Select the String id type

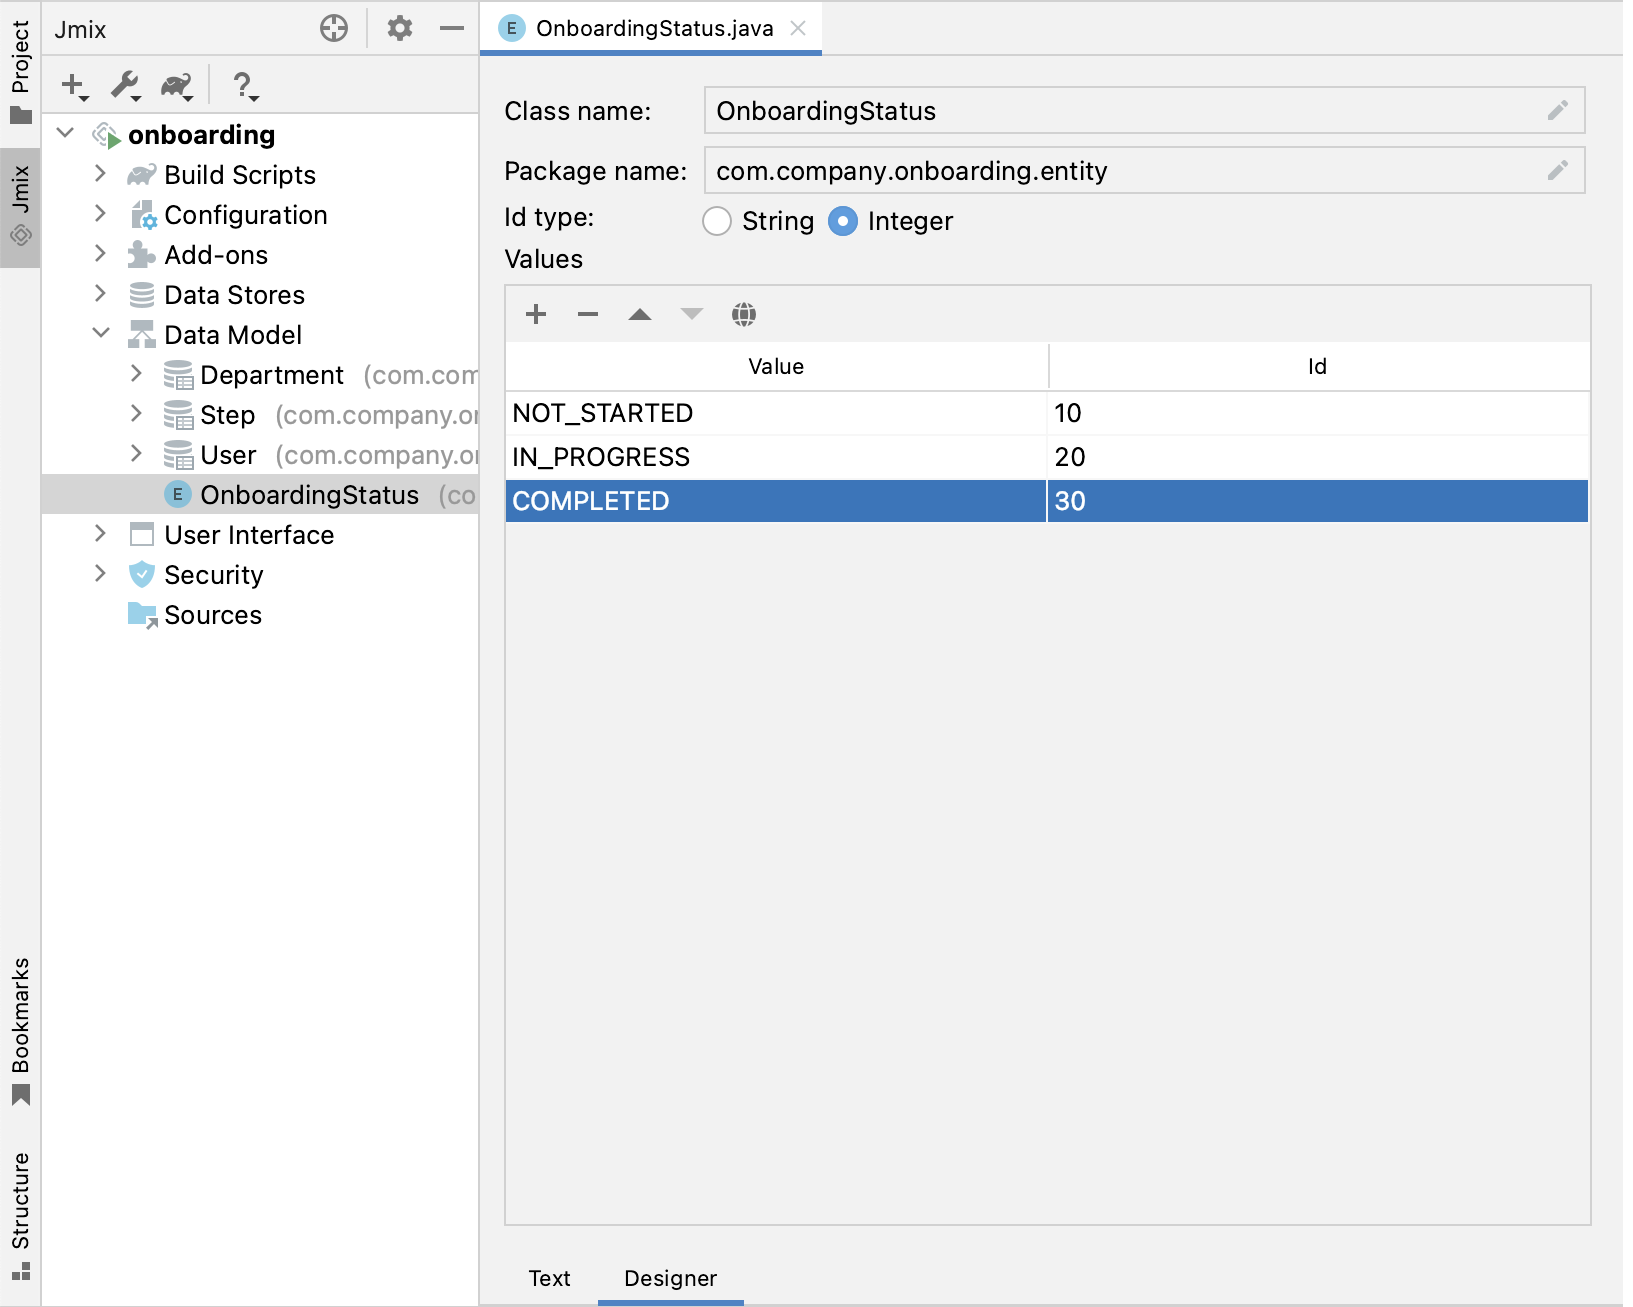tap(717, 221)
